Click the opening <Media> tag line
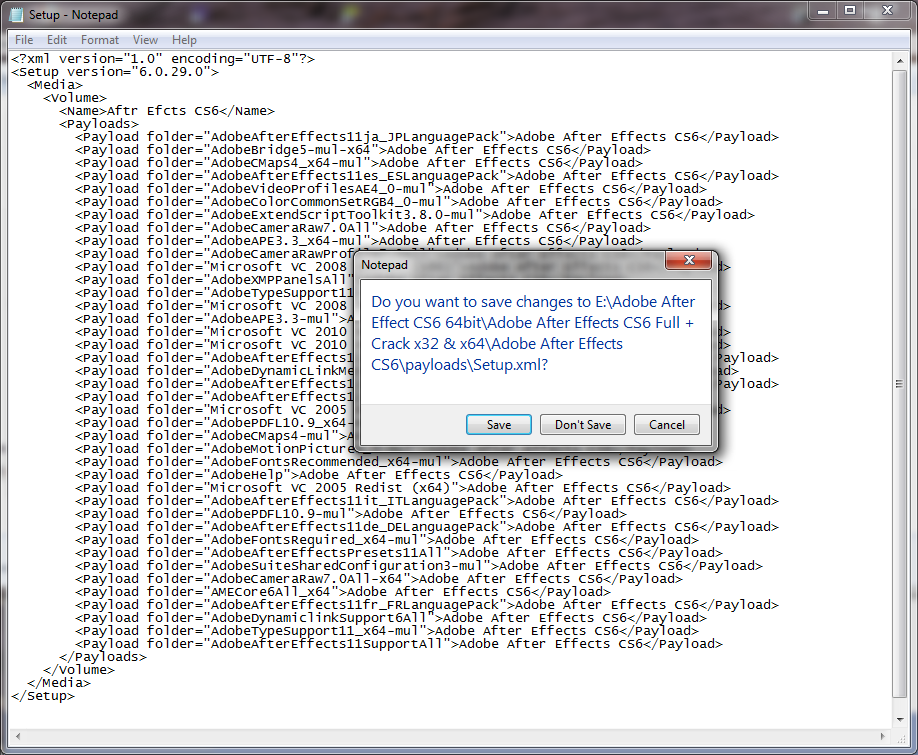 coord(55,84)
